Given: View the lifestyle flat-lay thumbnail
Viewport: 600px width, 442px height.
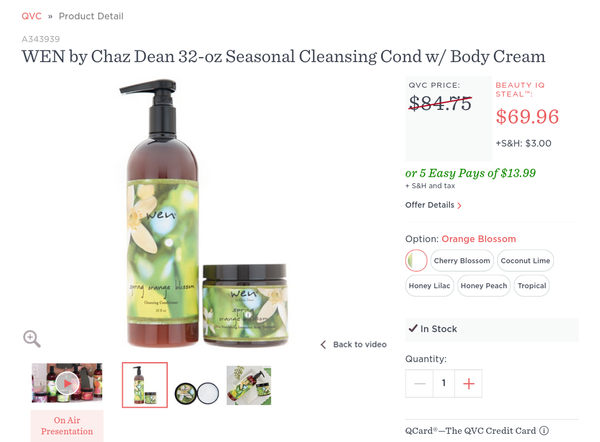Looking at the screenshot, I should [x=249, y=385].
